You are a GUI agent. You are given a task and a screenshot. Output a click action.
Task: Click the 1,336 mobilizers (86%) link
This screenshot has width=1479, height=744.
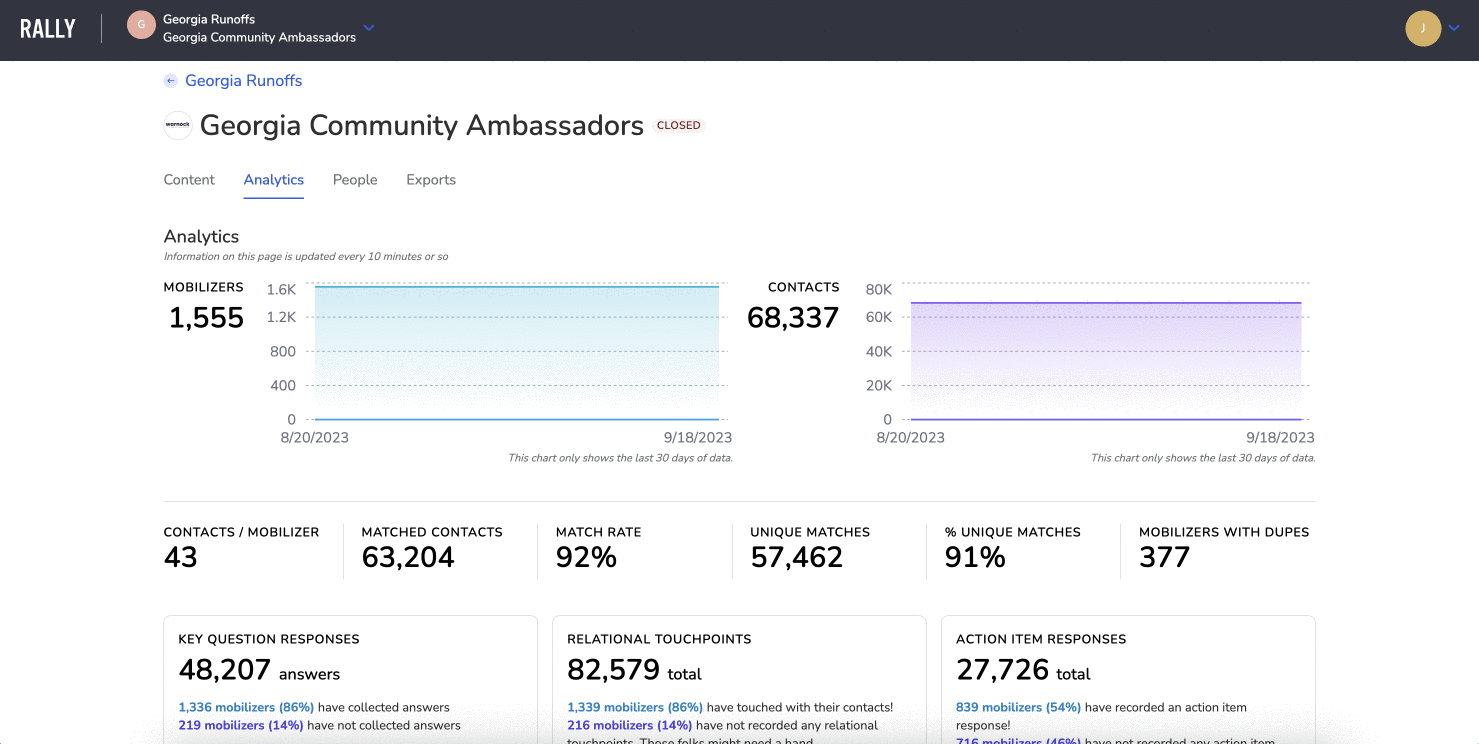(246, 707)
